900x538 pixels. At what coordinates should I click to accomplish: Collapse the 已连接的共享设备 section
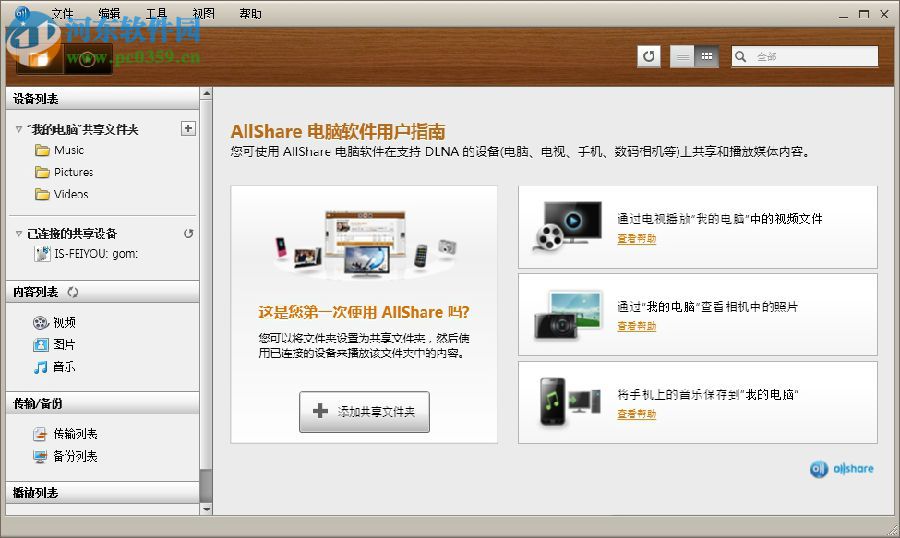coord(19,234)
